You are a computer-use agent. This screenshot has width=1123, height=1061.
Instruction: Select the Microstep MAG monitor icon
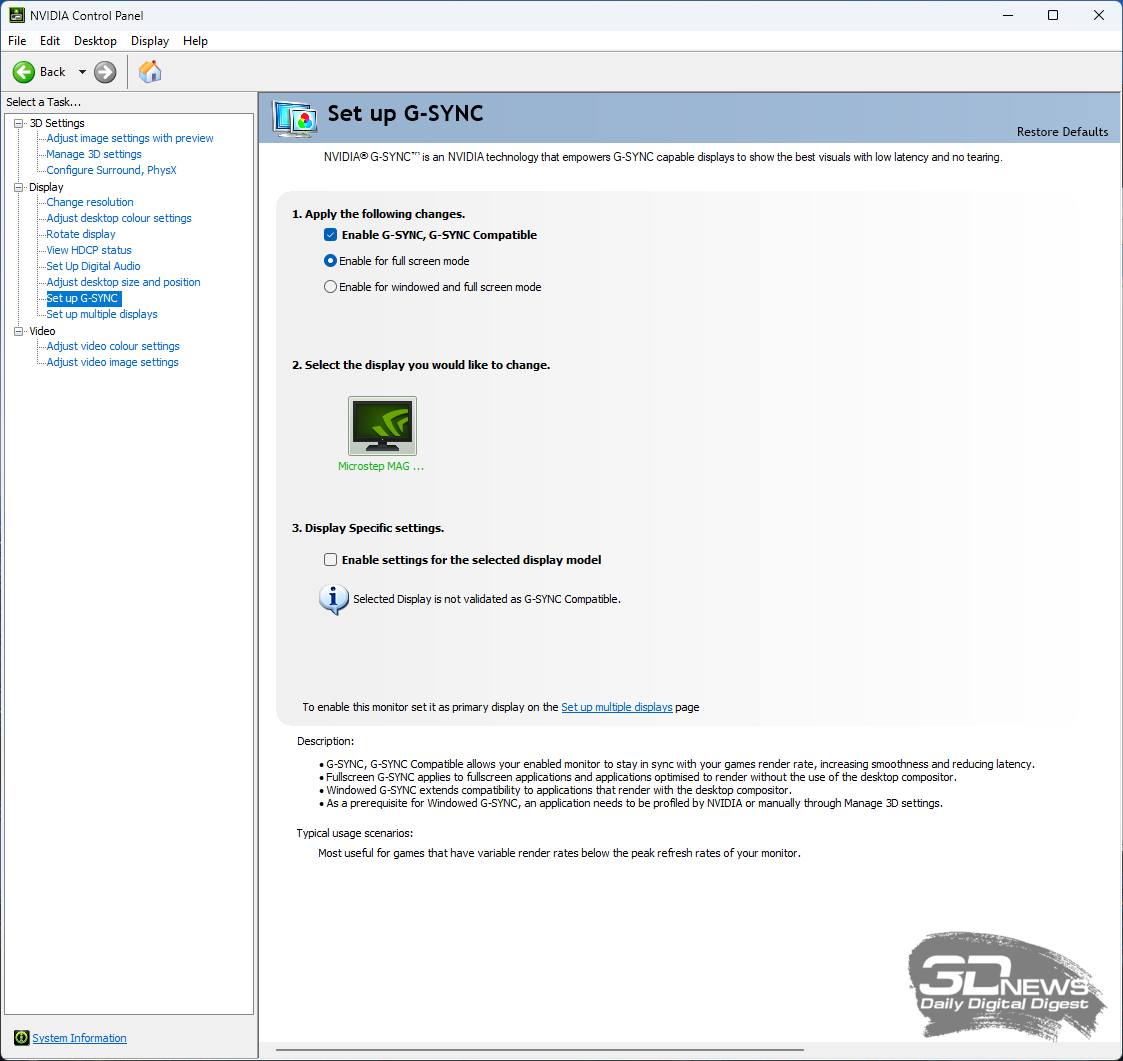tap(382, 426)
